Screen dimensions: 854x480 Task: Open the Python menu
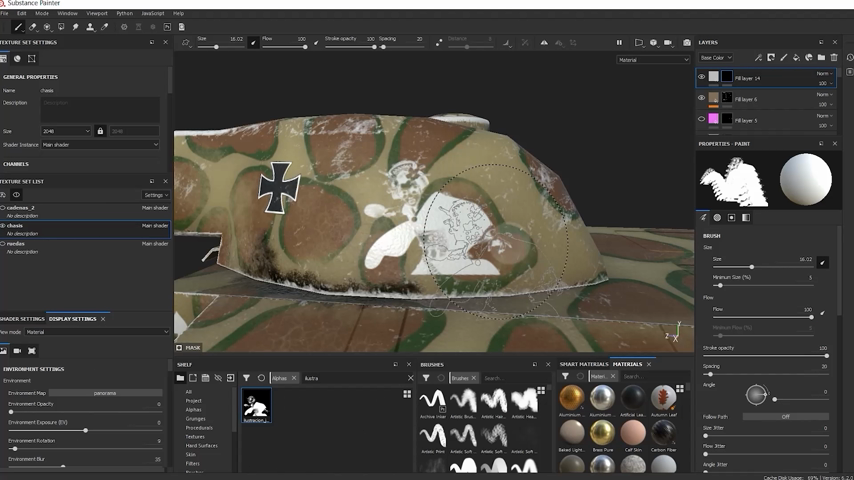[124, 13]
